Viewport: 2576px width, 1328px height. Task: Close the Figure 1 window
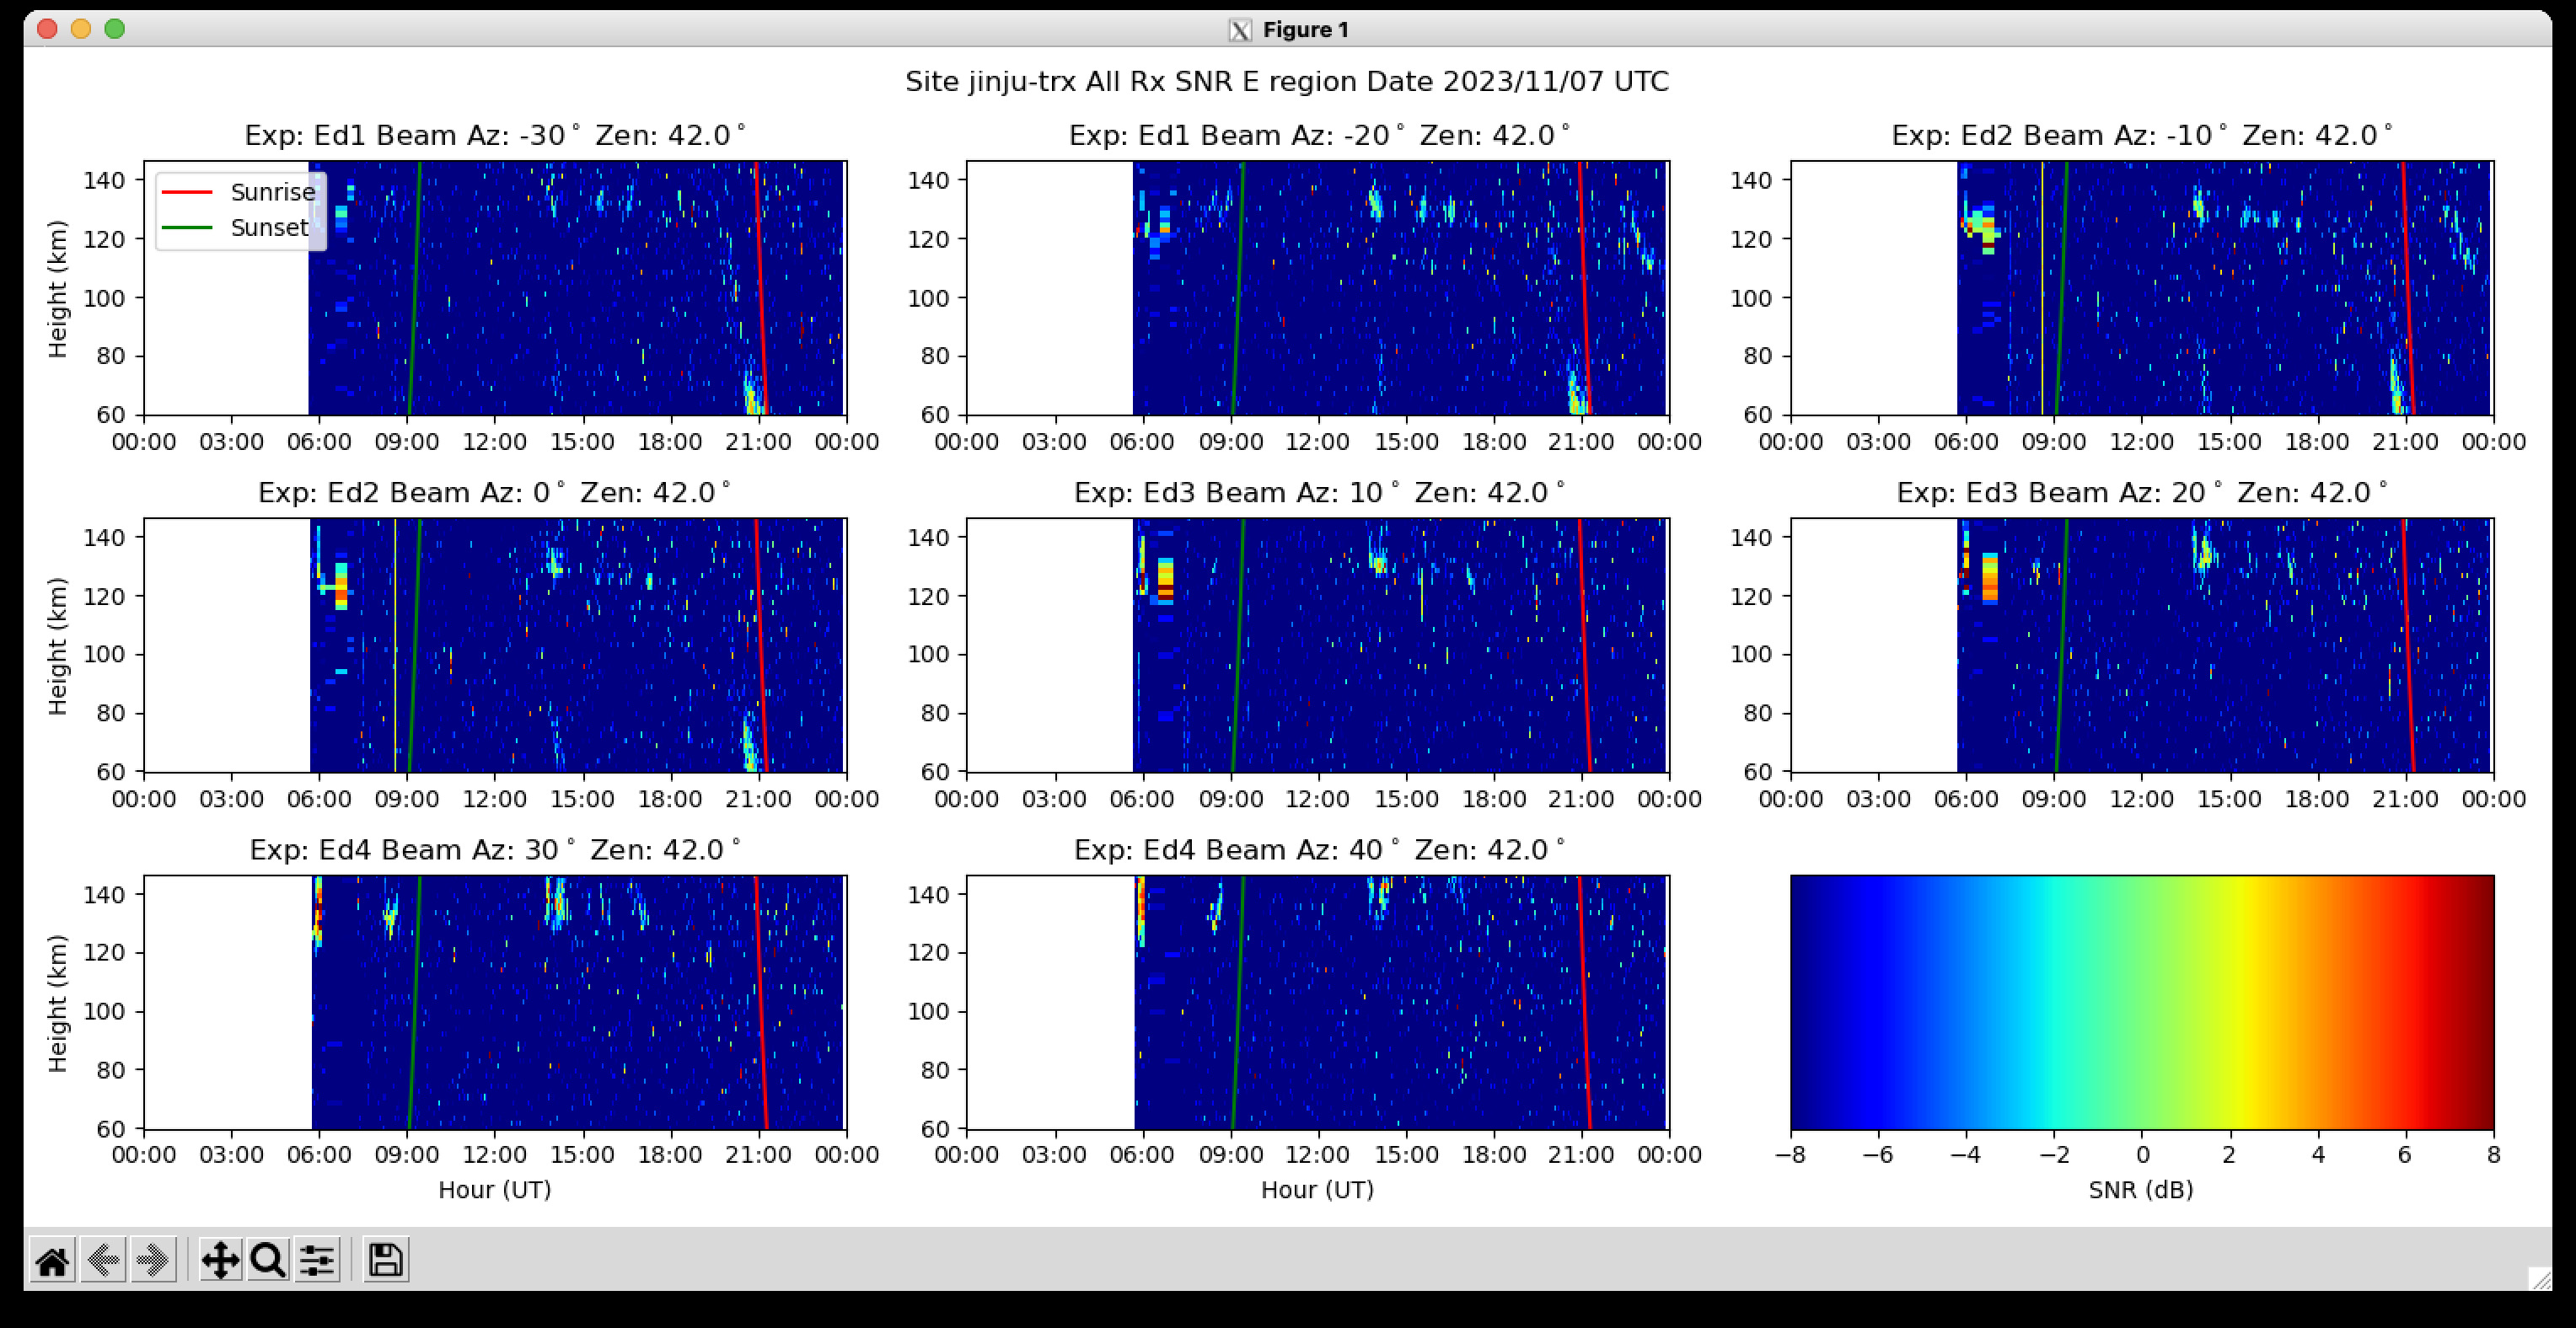(47, 29)
